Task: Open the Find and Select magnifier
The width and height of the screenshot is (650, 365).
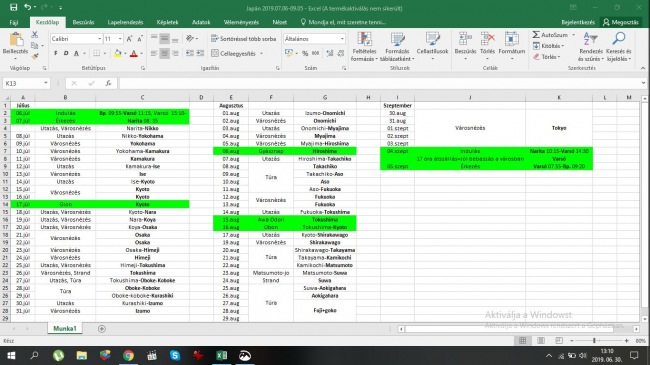Action: pos(619,39)
